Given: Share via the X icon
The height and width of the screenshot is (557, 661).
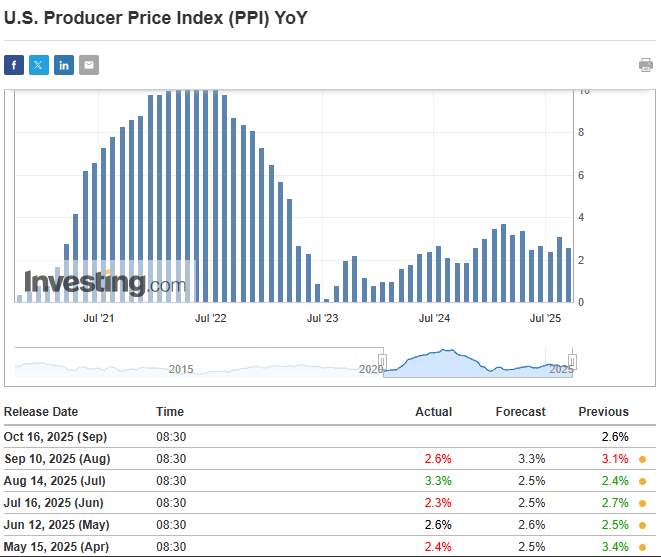Looking at the screenshot, I should tap(39, 65).
